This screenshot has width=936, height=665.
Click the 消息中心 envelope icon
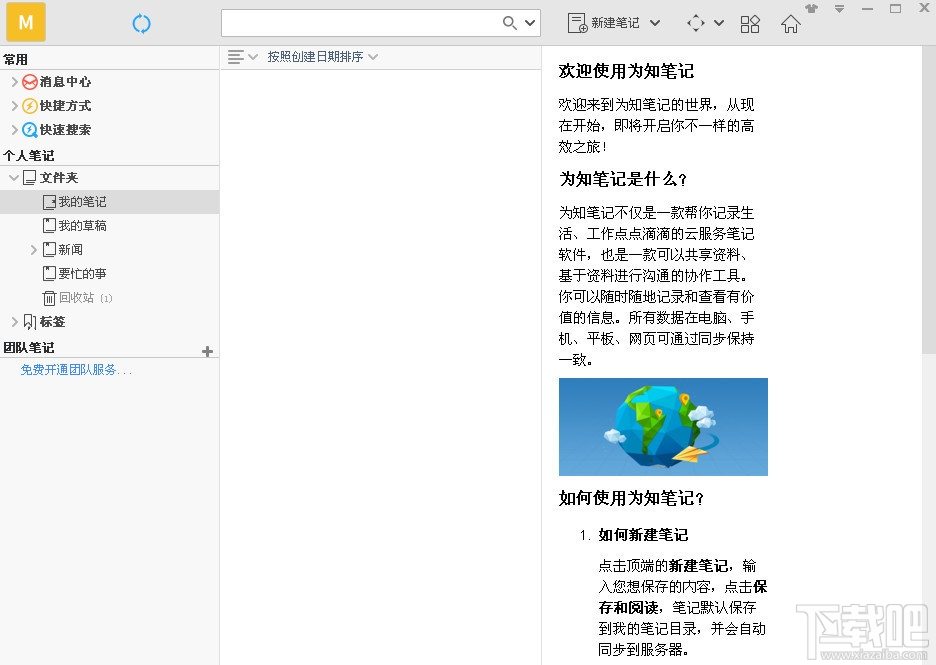[30, 82]
